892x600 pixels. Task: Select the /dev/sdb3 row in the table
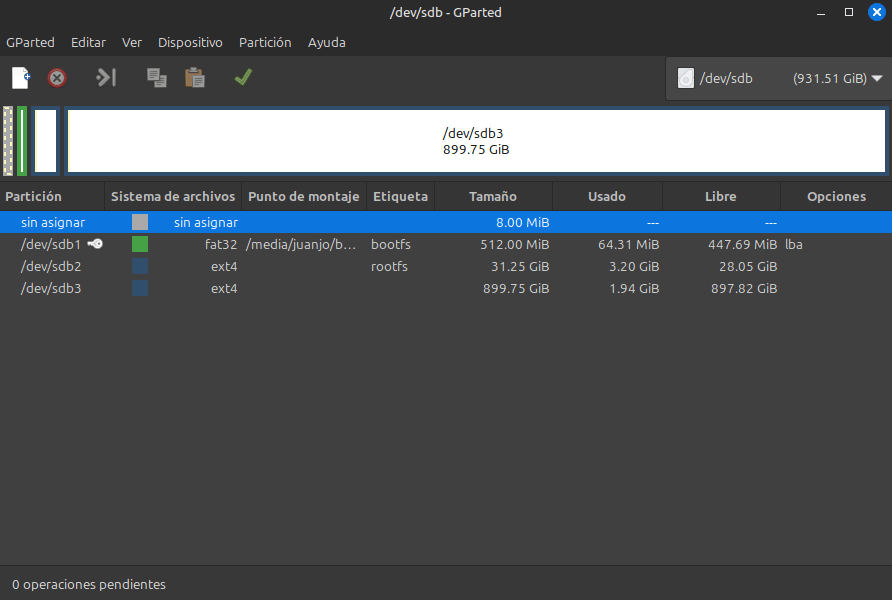446,289
